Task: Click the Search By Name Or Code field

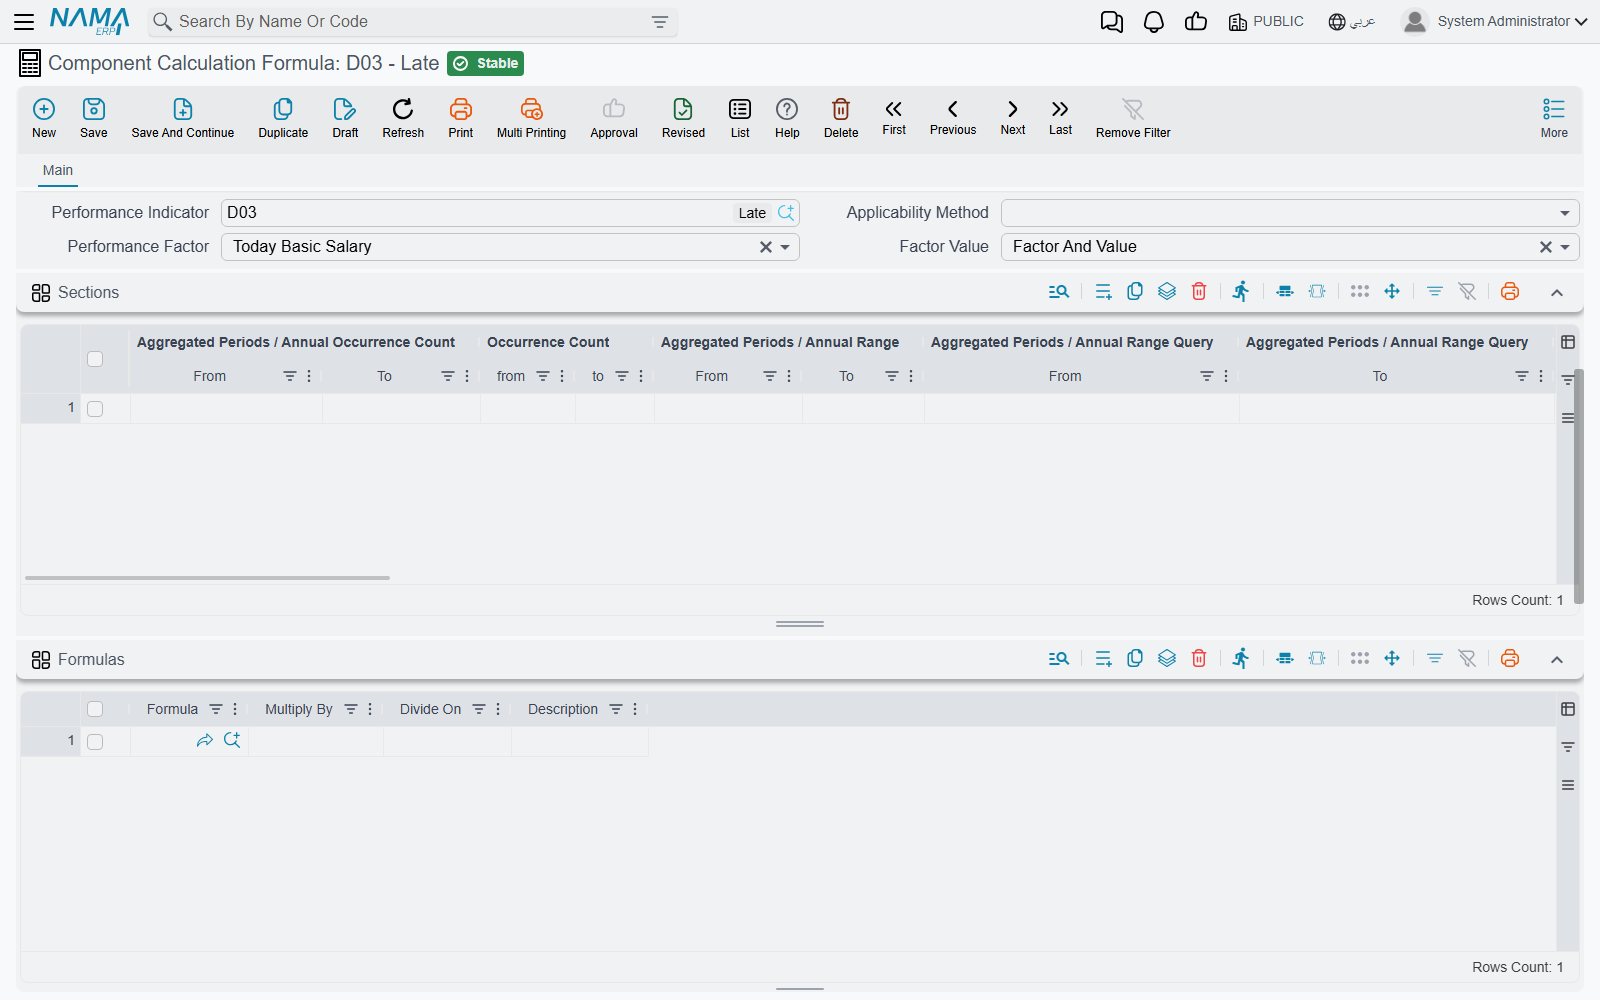Action: coord(413,22)
